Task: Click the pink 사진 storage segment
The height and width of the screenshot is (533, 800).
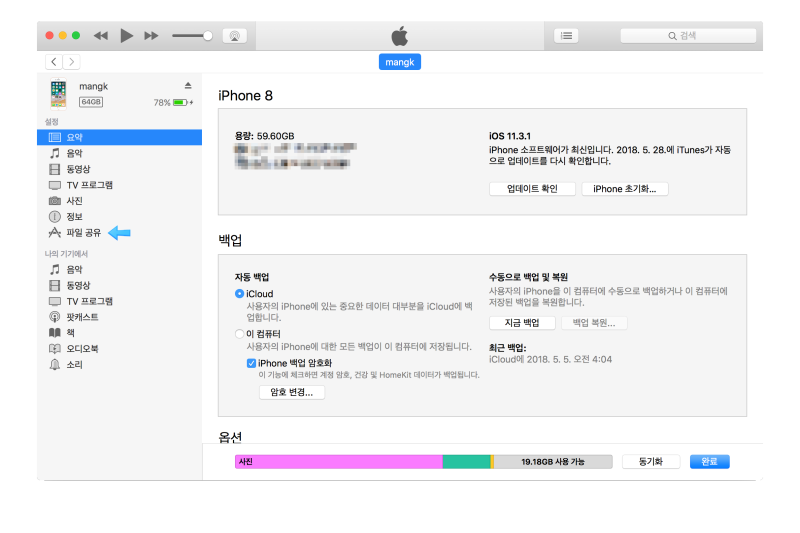Action: click(x=339, y=462)
